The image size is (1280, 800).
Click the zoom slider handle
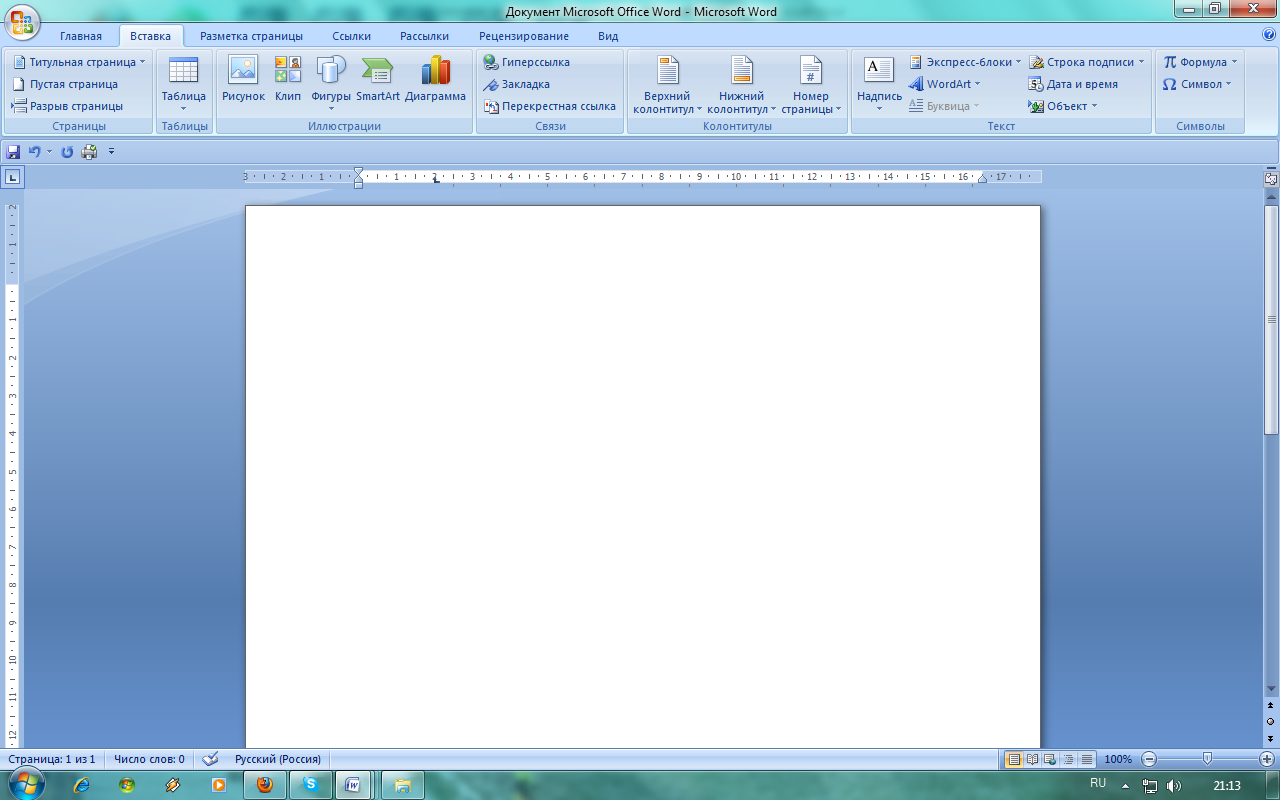pos(1208,760)
